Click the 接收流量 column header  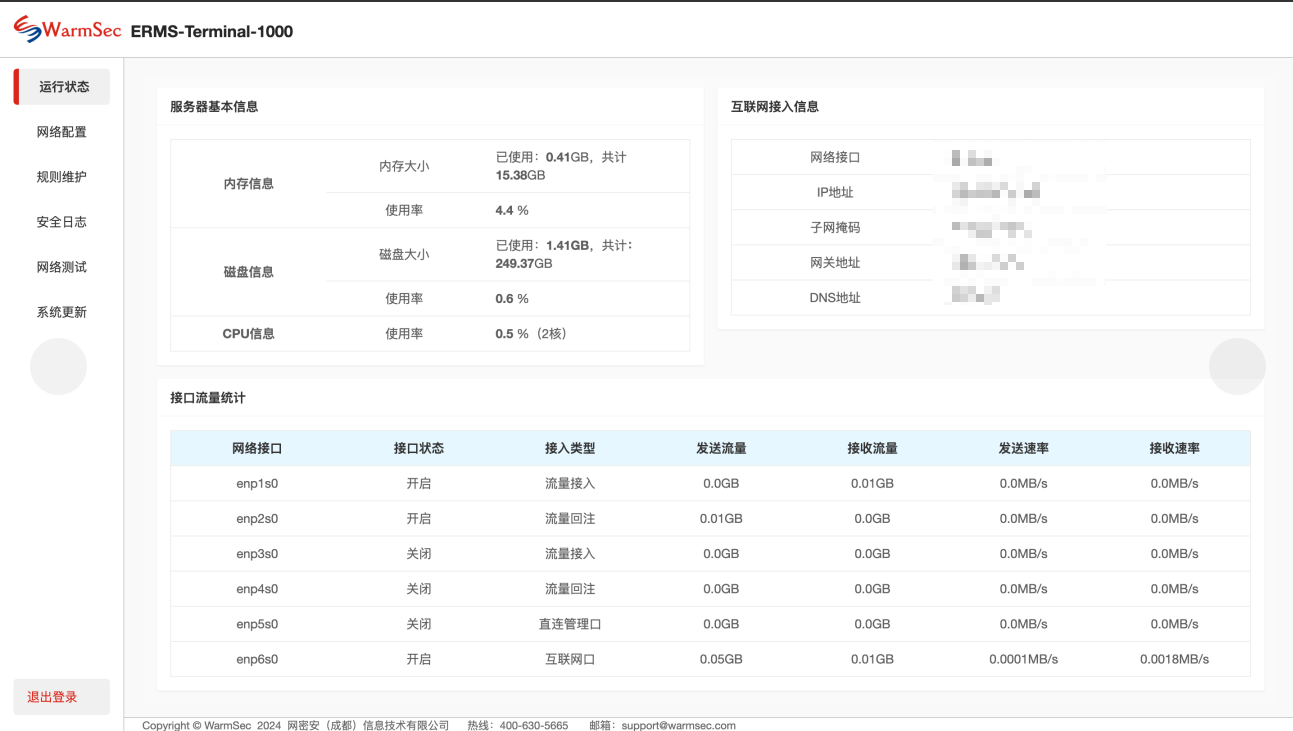point(872,449)
